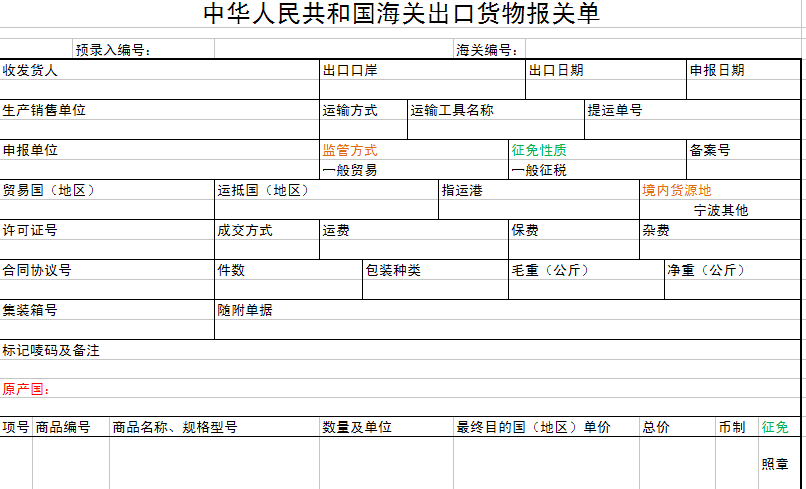Select the 照章 cell under 征免
806x489 pixels.
click(x=780, y=464)
